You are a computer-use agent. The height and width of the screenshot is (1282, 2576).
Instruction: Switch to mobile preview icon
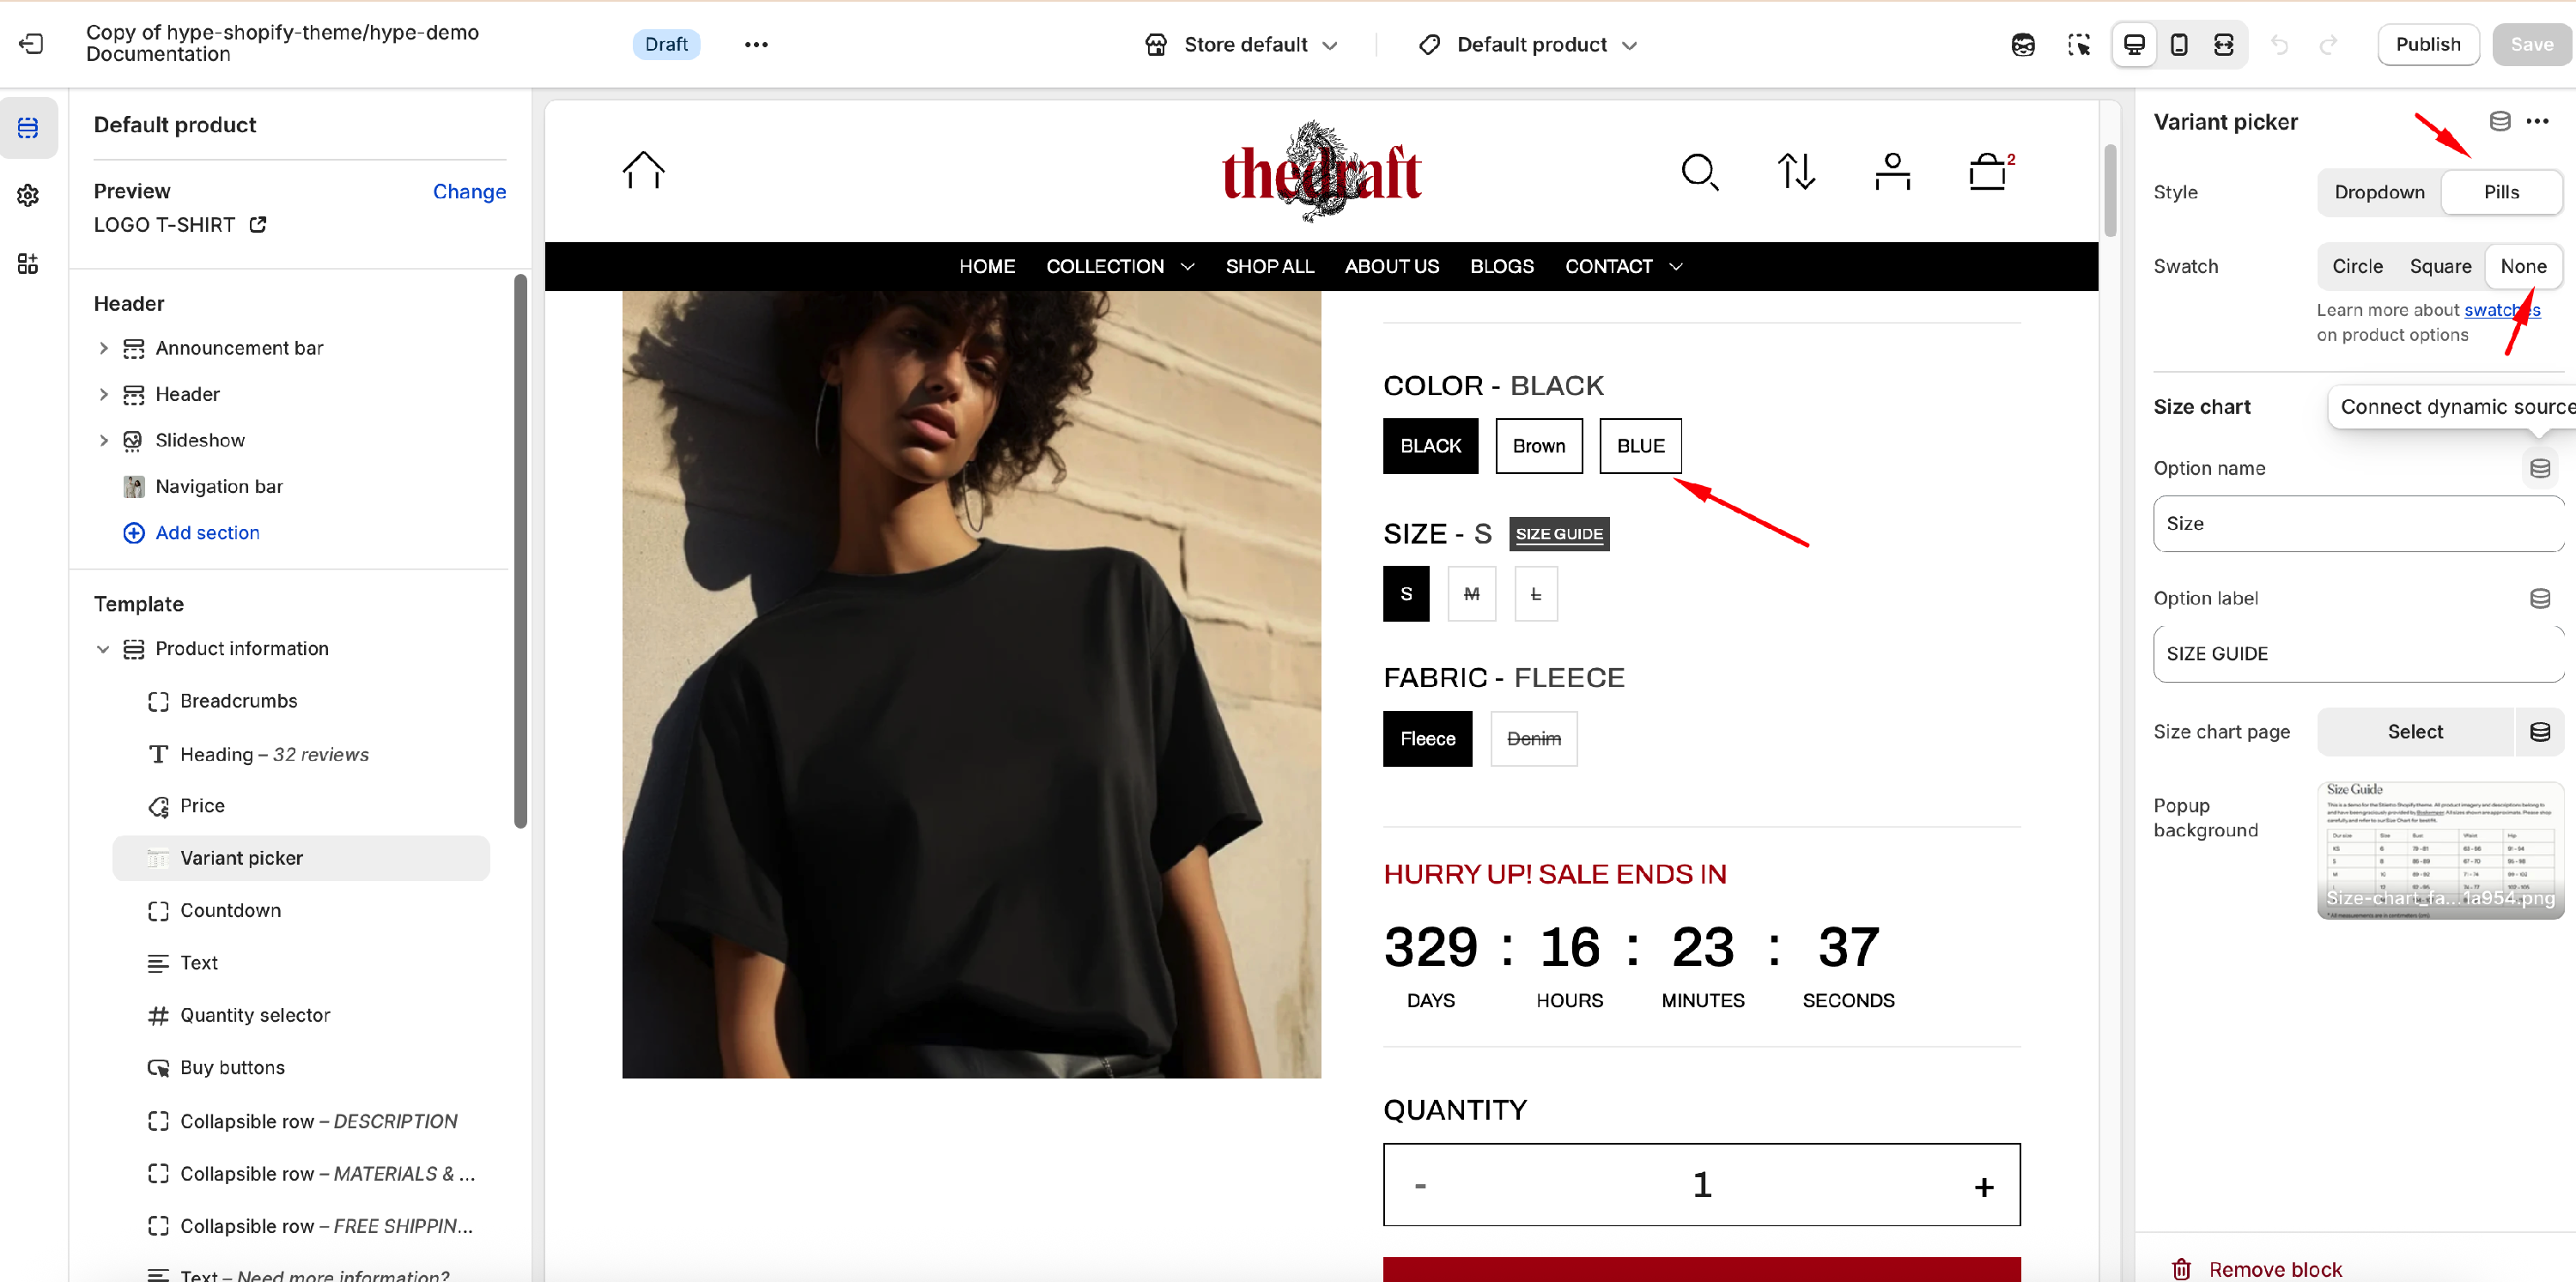pos(2178,44)
